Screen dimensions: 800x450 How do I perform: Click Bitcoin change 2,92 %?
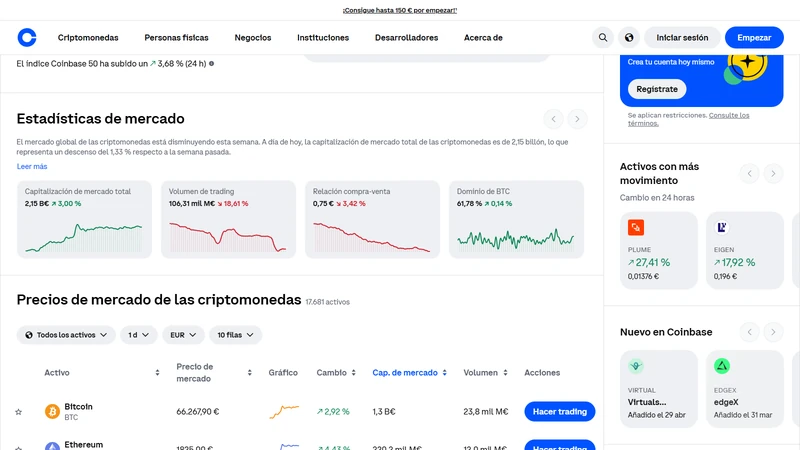click(333, 412)
